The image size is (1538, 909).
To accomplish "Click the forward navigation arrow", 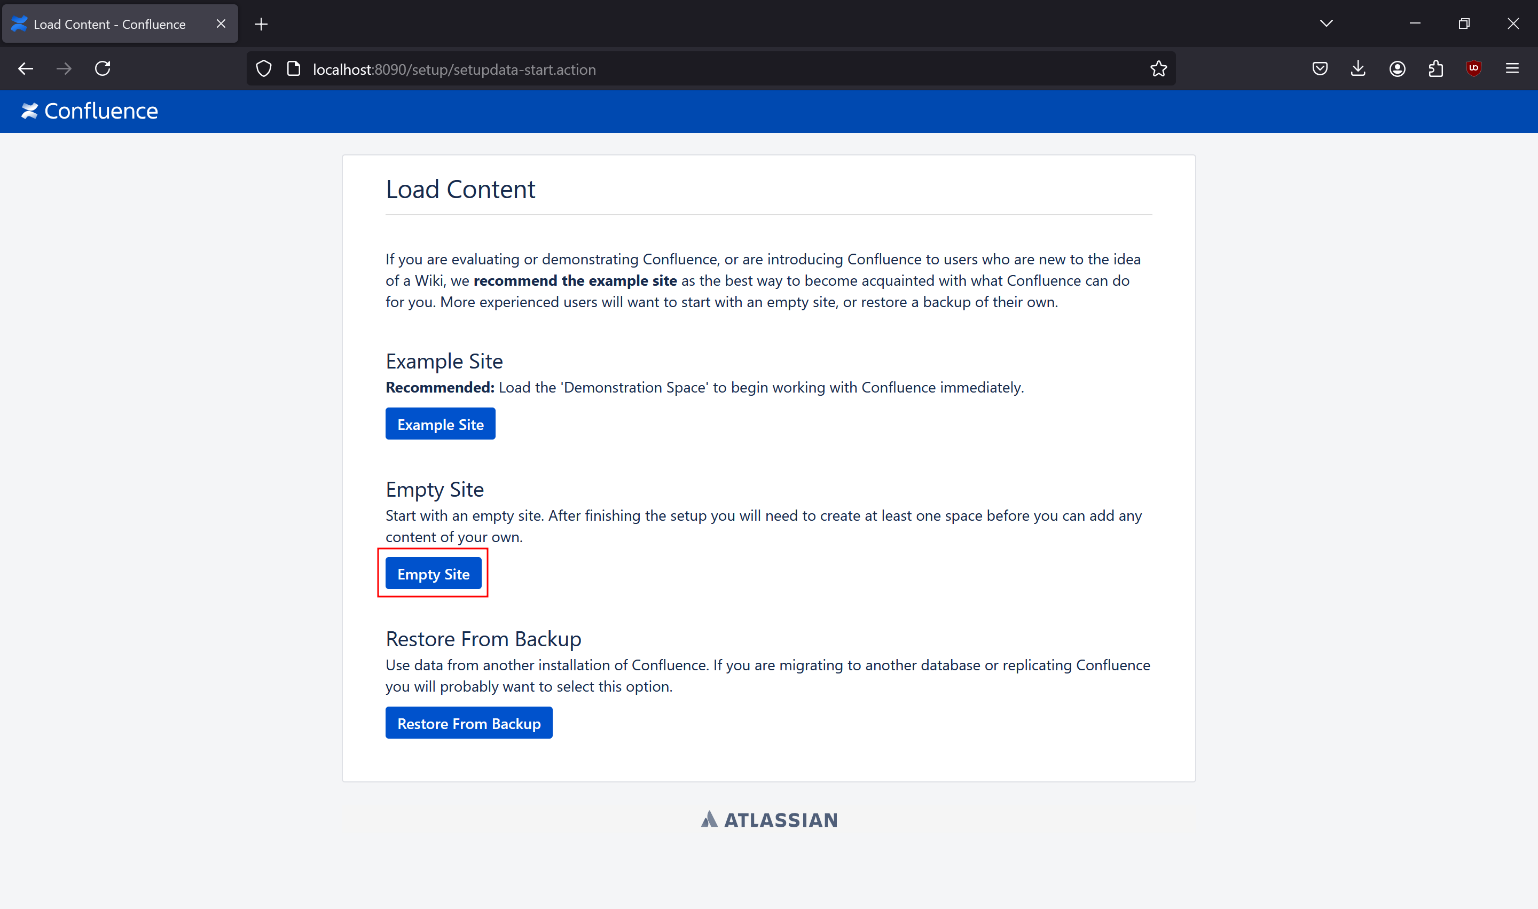I will pos(64,69).
